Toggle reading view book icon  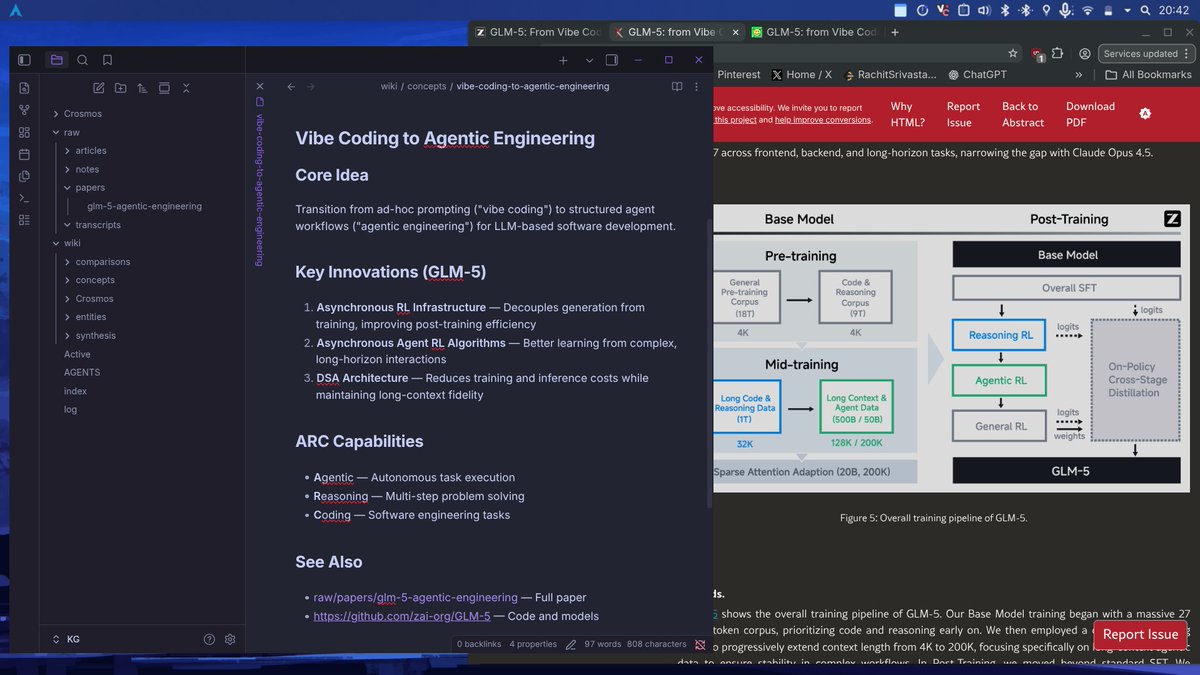point(677,87)
